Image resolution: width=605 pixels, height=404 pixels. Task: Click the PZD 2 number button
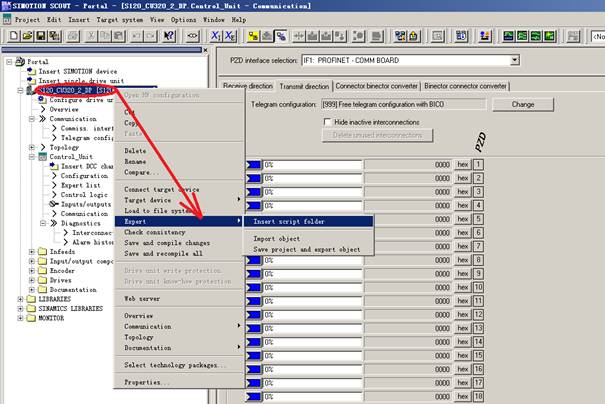(479, 178)
